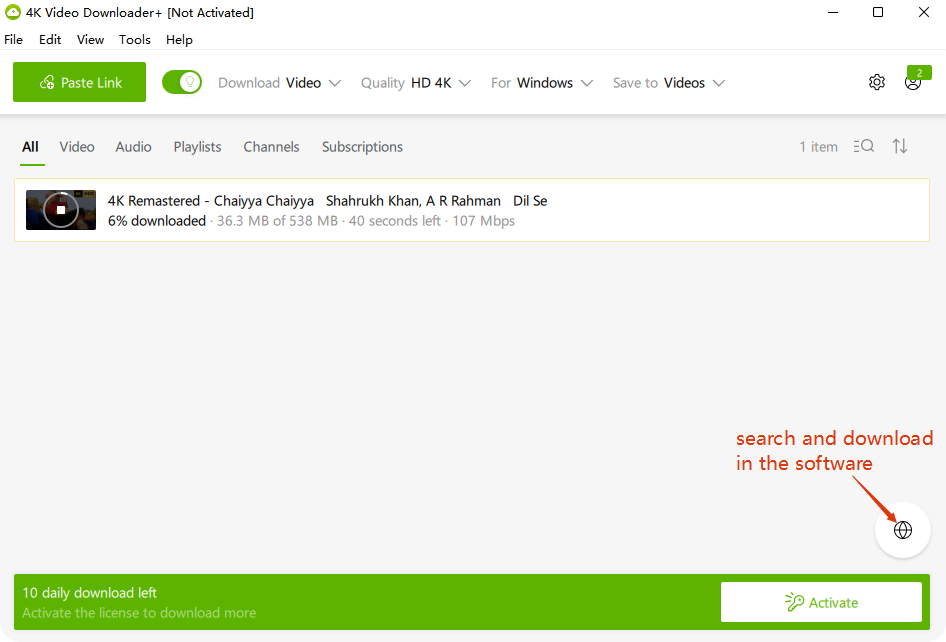Image resolution: width=946 pixels, height=642 pixels.
Task: Click the sort order arrows icon
Action: [900, 146]
